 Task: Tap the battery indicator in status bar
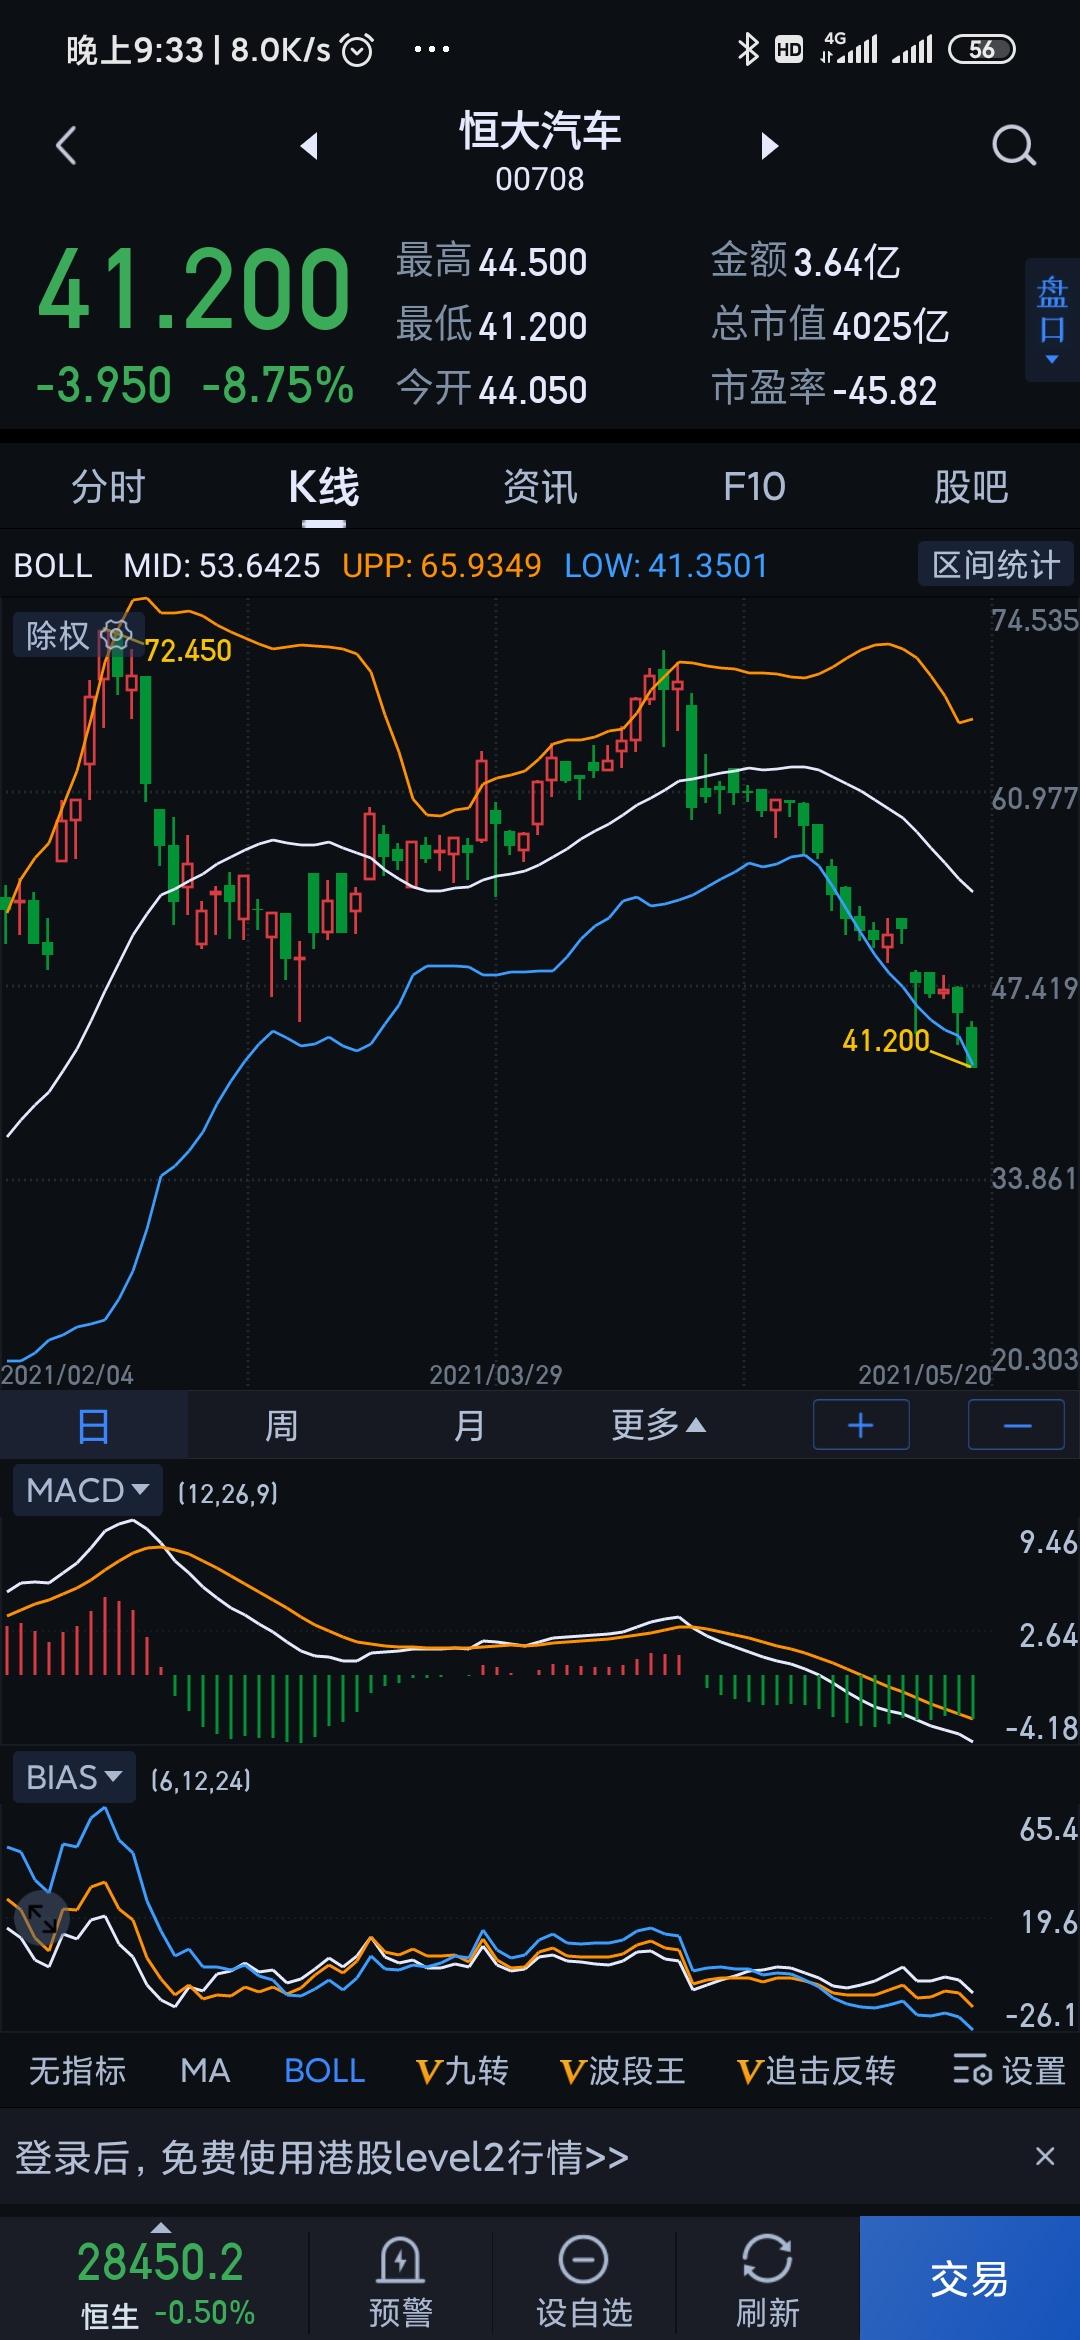tap(981, 49)
